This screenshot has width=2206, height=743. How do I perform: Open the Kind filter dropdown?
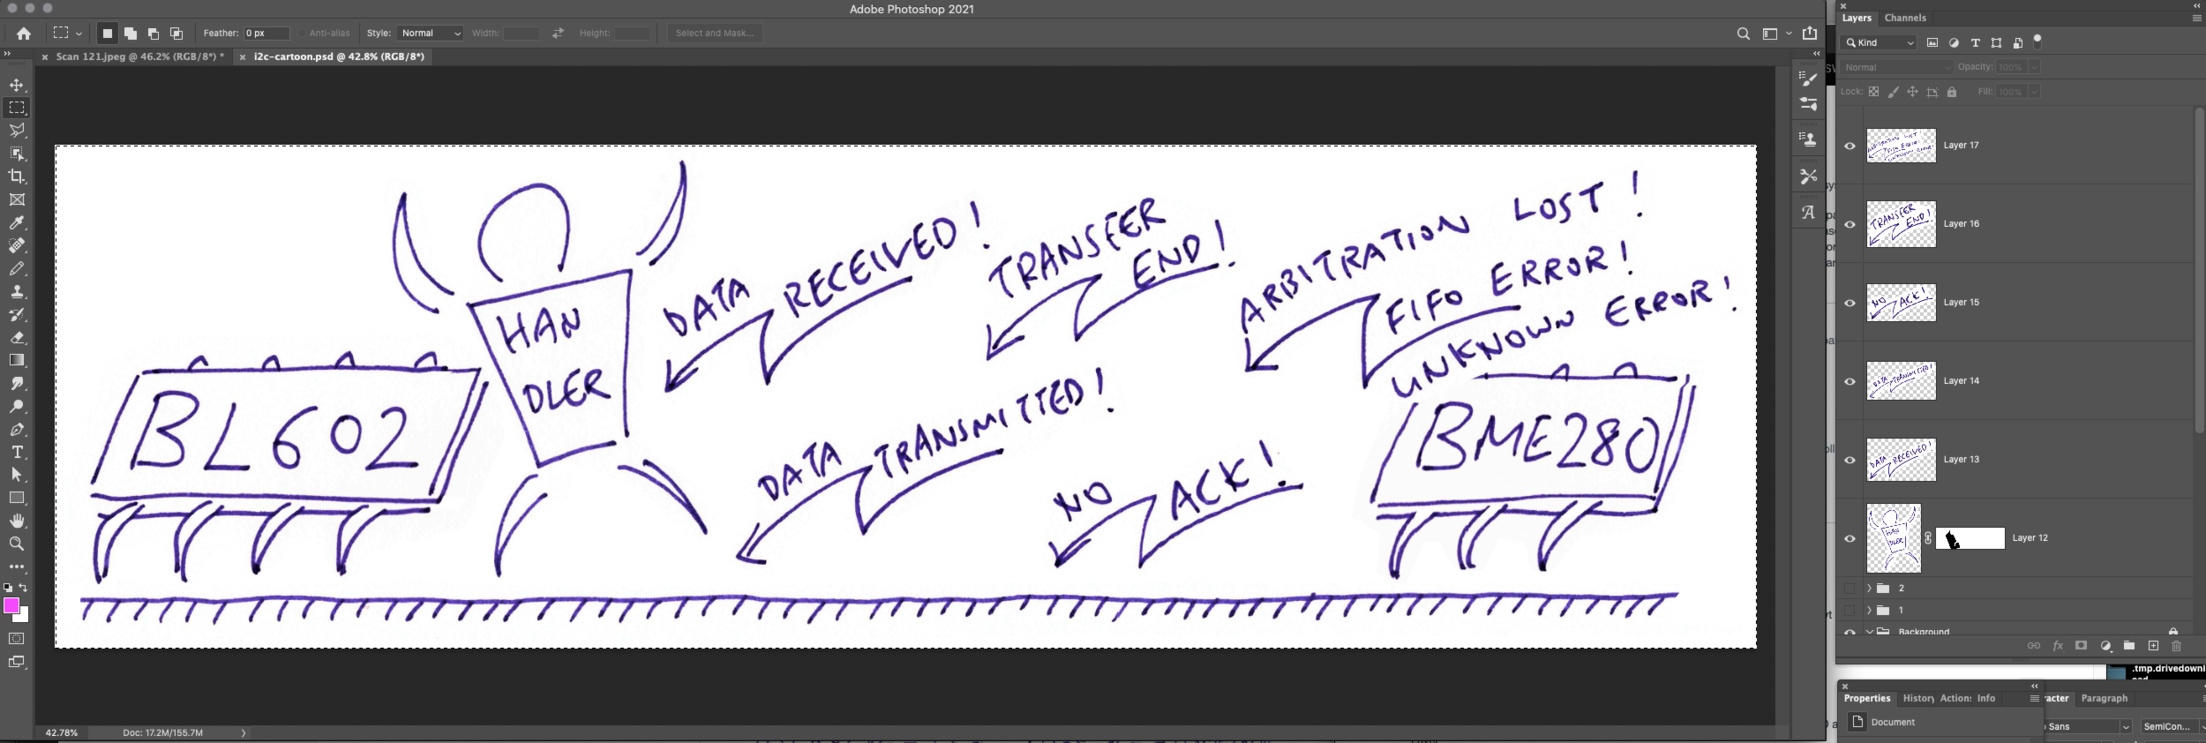pyautogui.click(x=1879, y=43)
